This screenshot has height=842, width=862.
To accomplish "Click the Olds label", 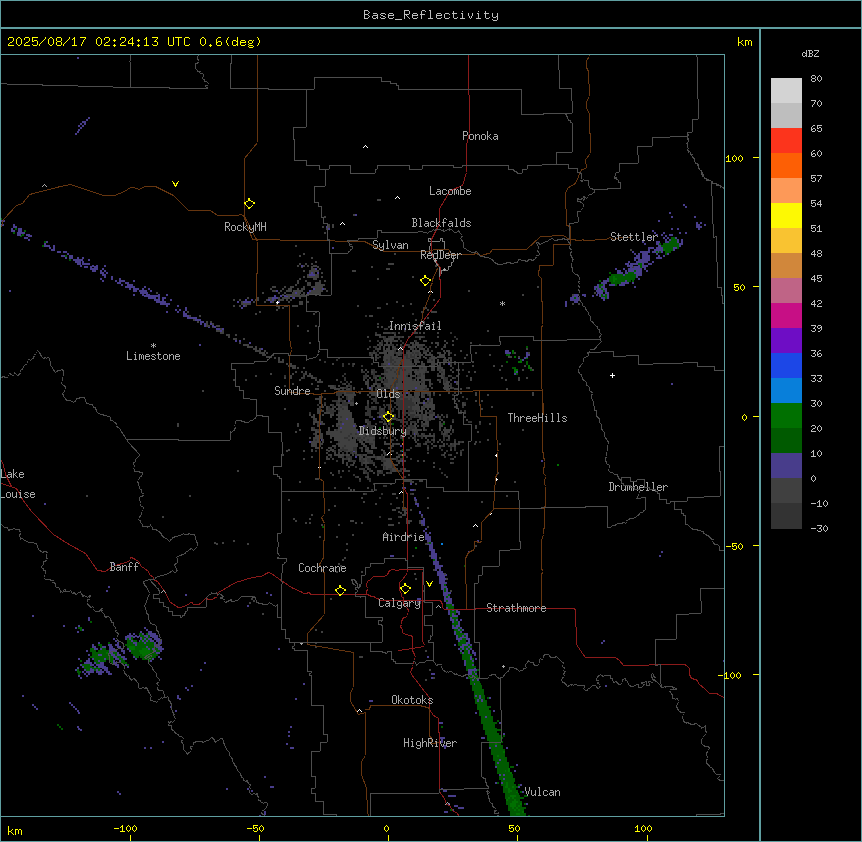I will pos(388,394).
